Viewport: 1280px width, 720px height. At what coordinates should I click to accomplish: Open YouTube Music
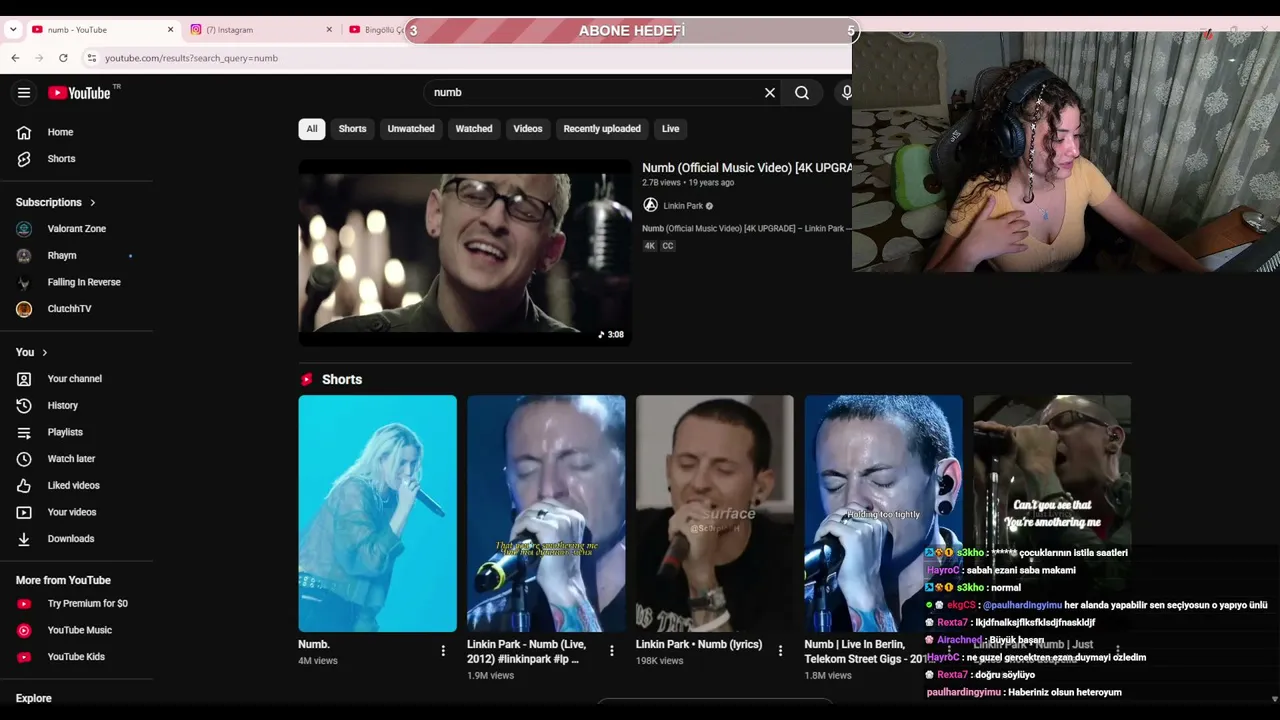pyautogui.click(x=77, y=630)
